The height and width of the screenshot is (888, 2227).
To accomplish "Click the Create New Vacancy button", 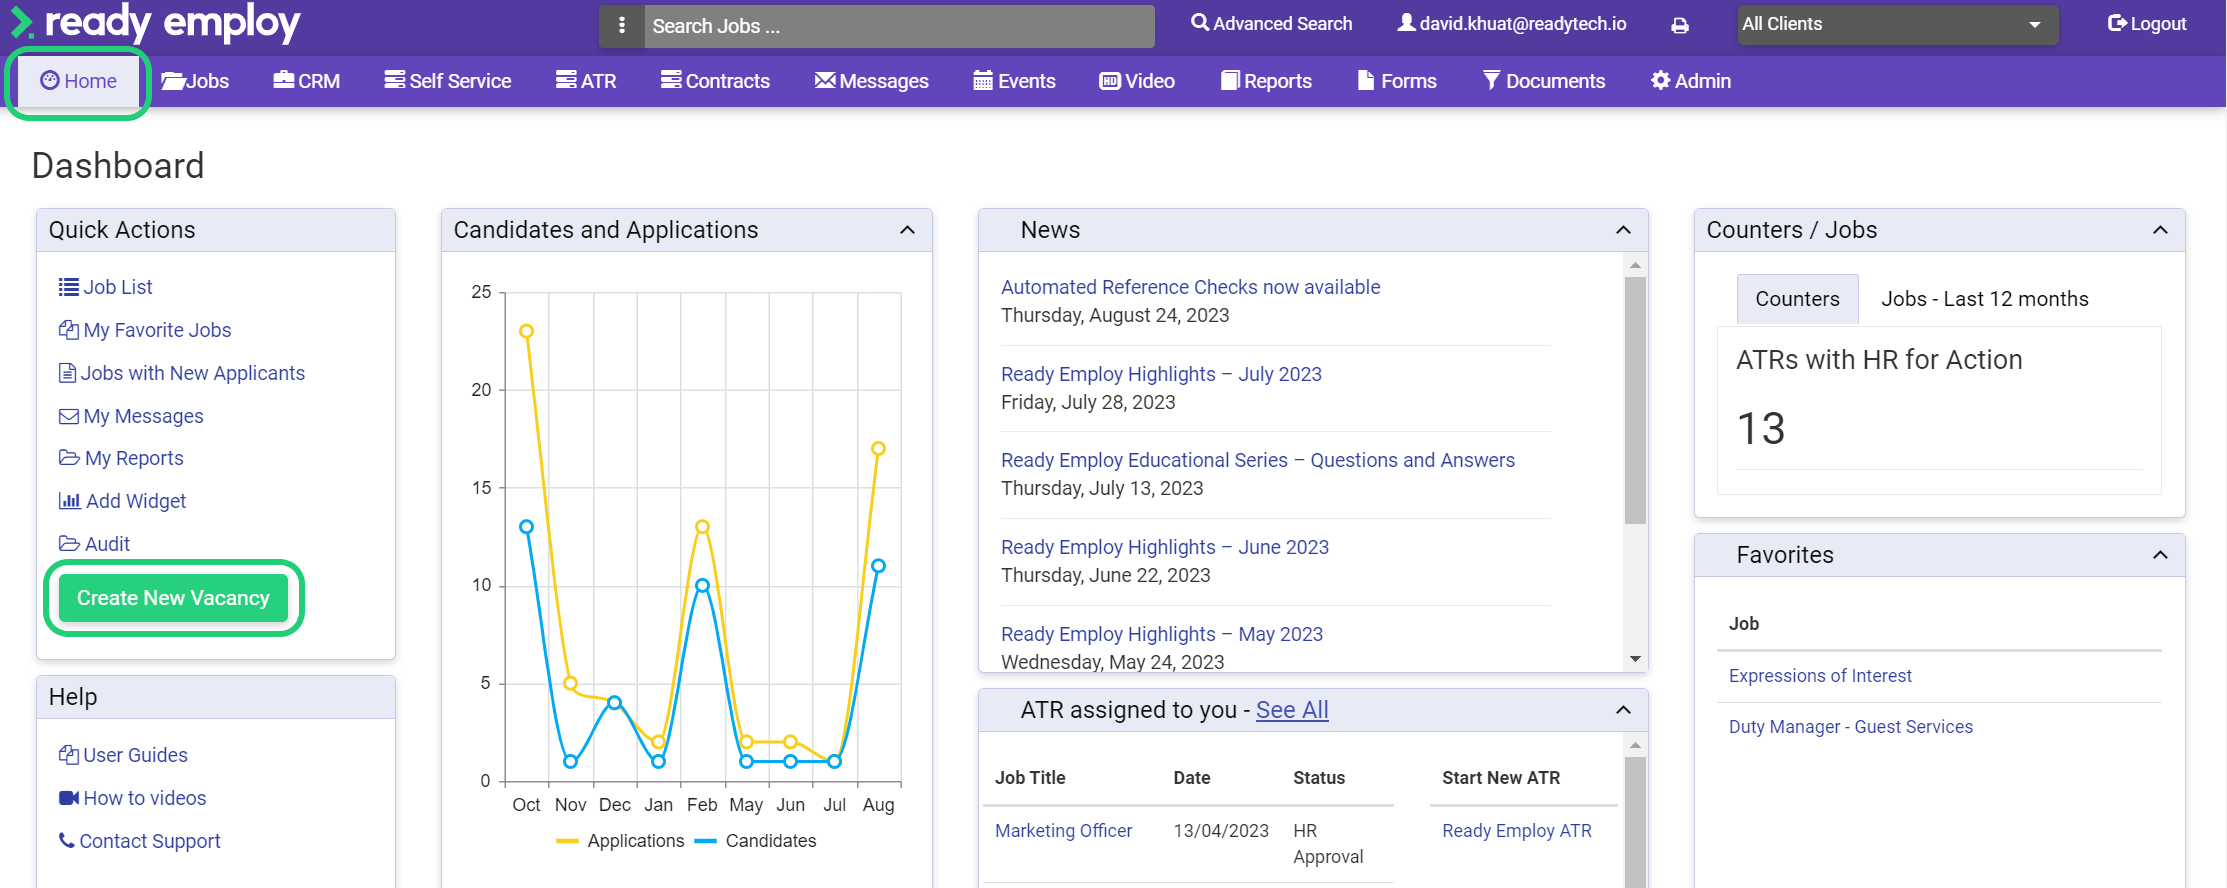I will click(x=173, y=598).
